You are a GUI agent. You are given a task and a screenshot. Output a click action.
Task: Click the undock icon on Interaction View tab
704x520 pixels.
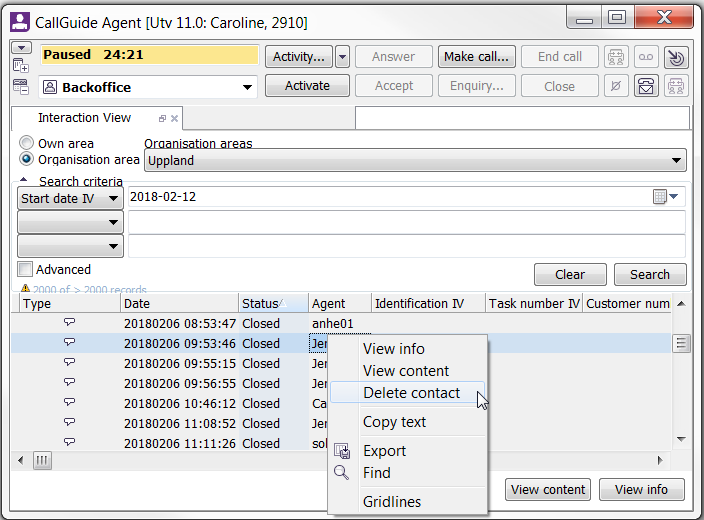click(163, 119)
